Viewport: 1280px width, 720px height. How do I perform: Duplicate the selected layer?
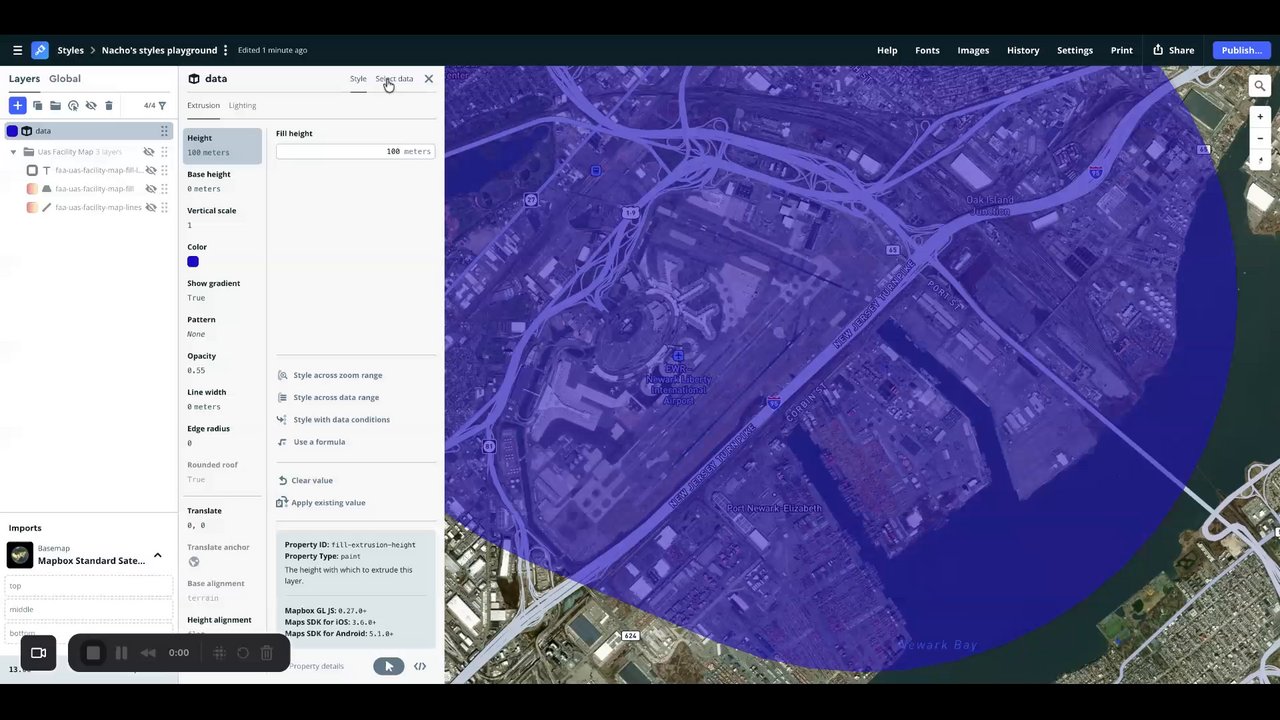click(x=37, y=105)
